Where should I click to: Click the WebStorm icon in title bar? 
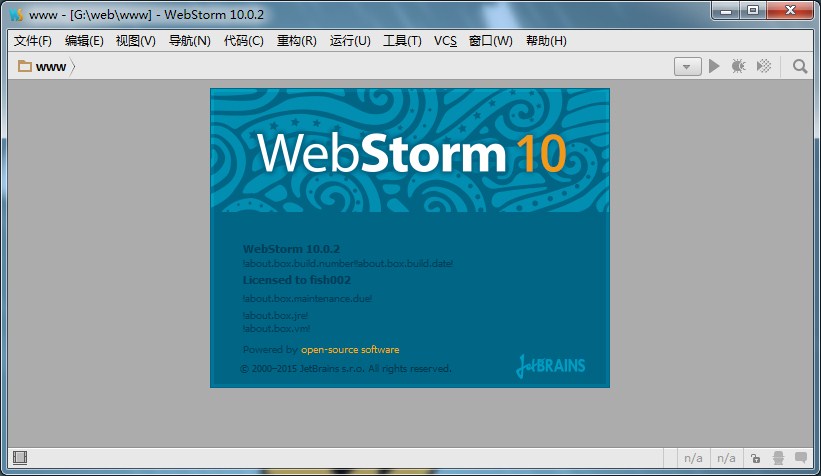click(x=15, y=14)
